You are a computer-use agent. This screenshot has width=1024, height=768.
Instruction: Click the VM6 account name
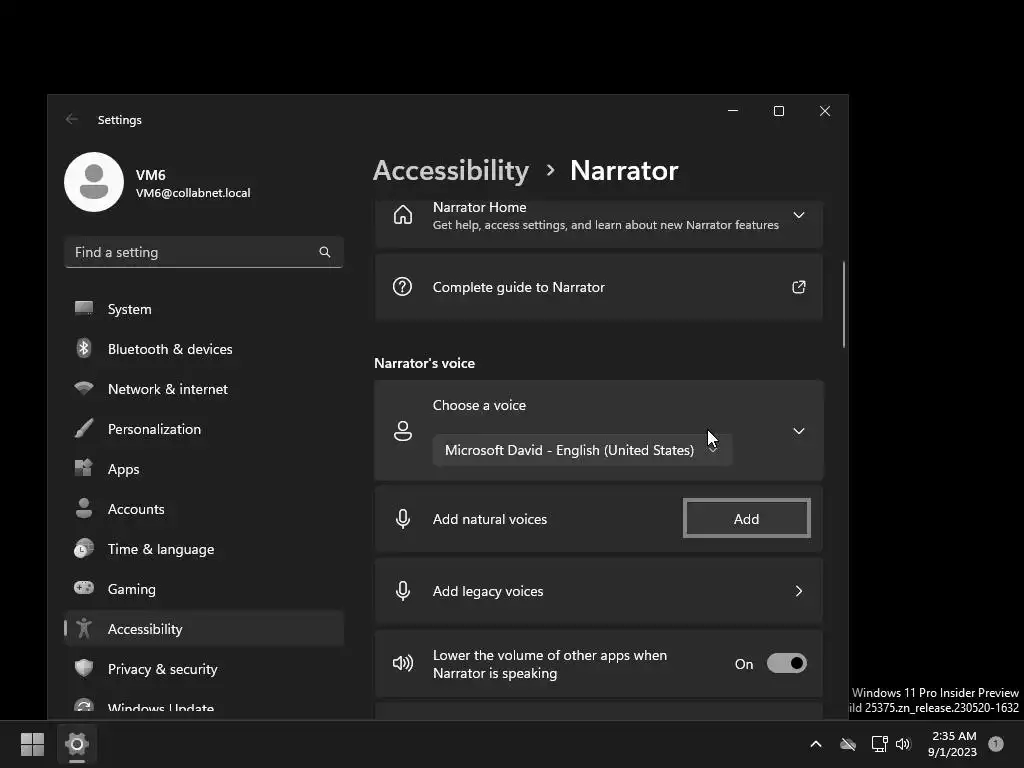pyautogui.click(x=151, y=175)
